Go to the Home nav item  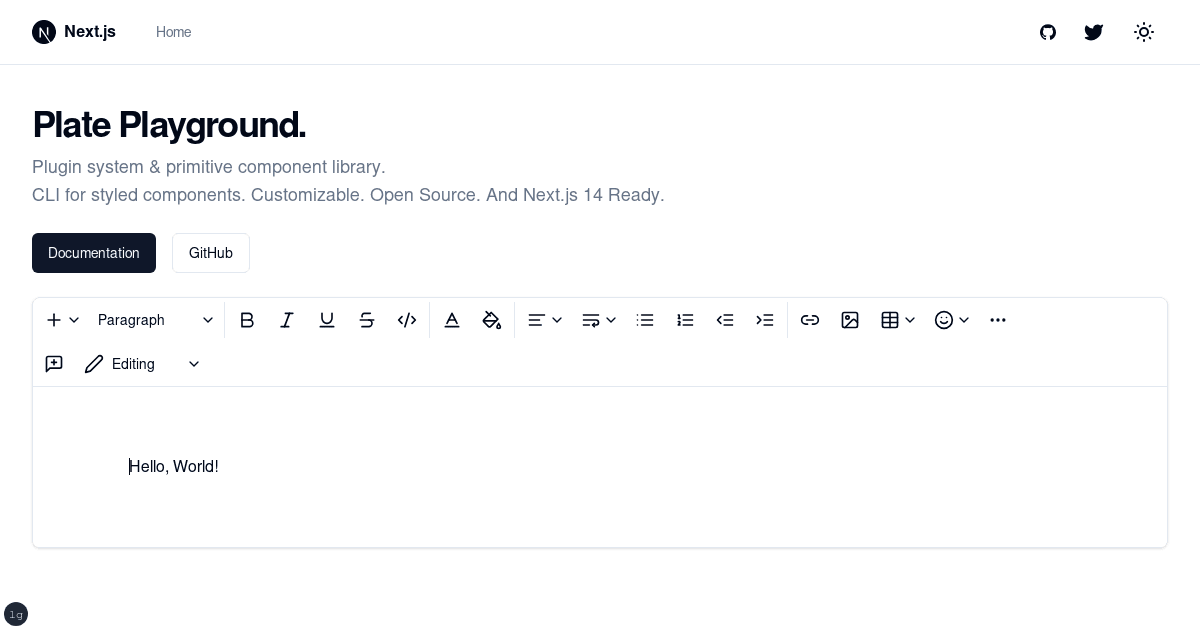tap(173, 32)
